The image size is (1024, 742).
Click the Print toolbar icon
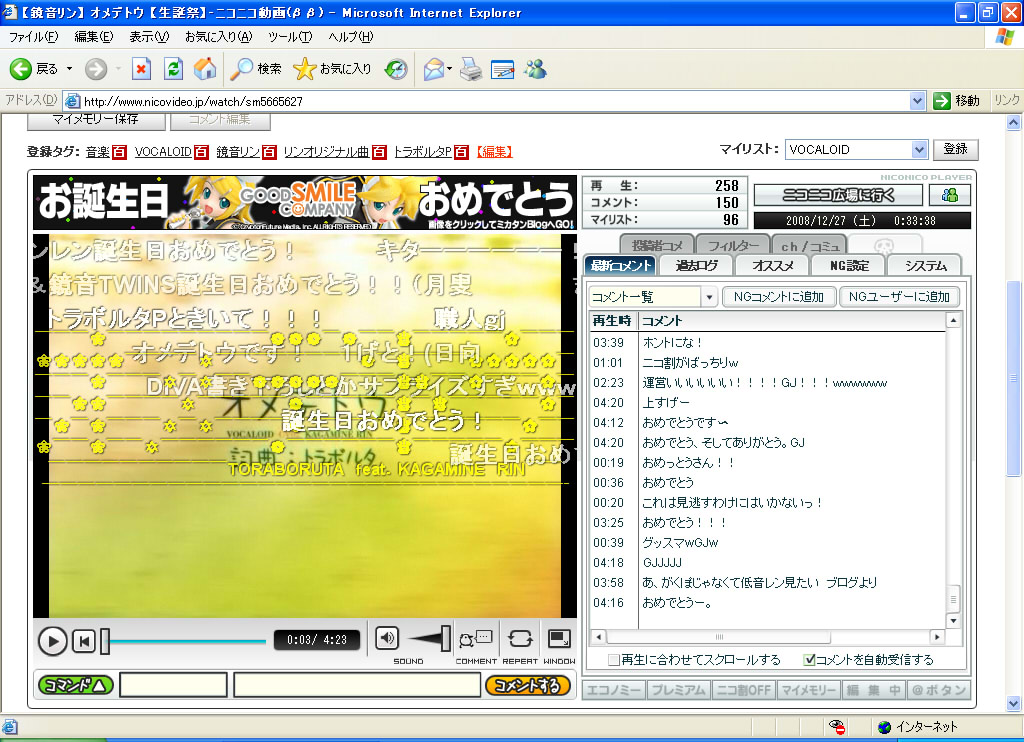point(471,69)
